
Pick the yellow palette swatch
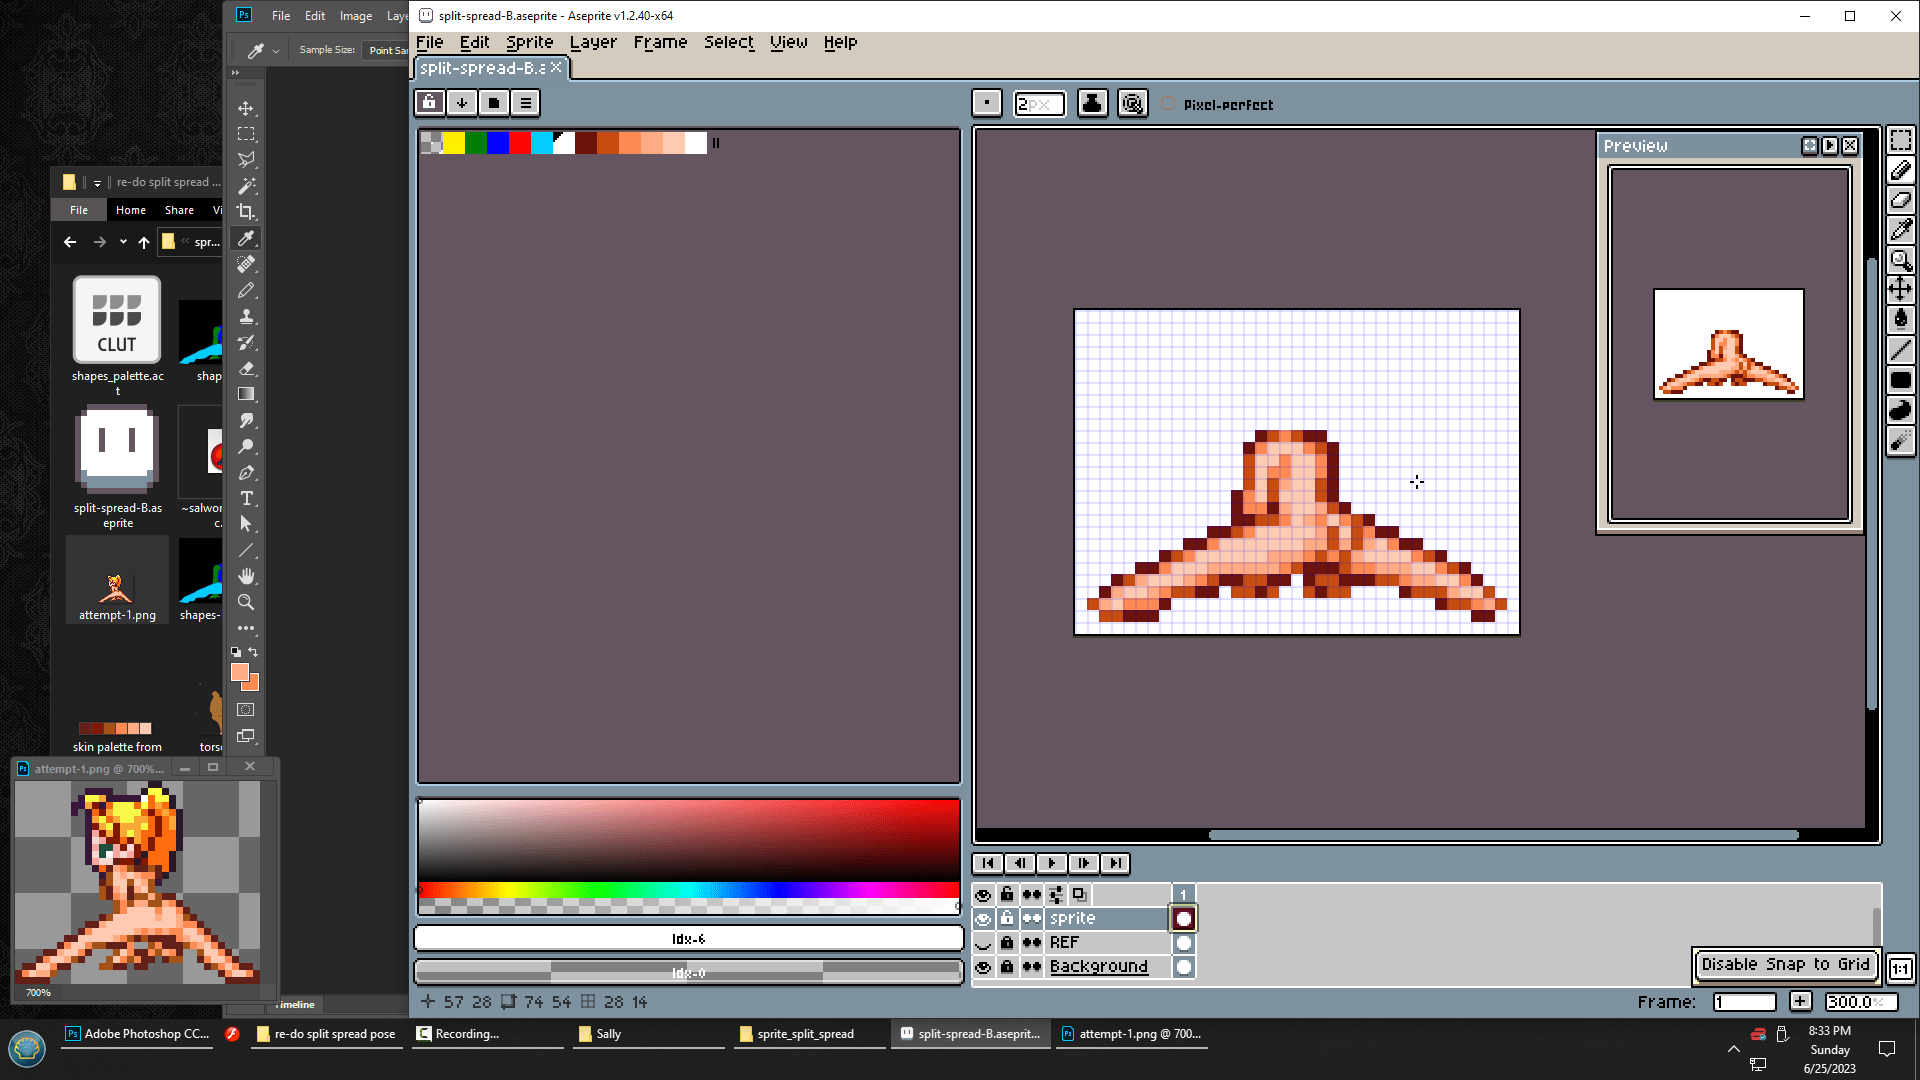point(454,143)
